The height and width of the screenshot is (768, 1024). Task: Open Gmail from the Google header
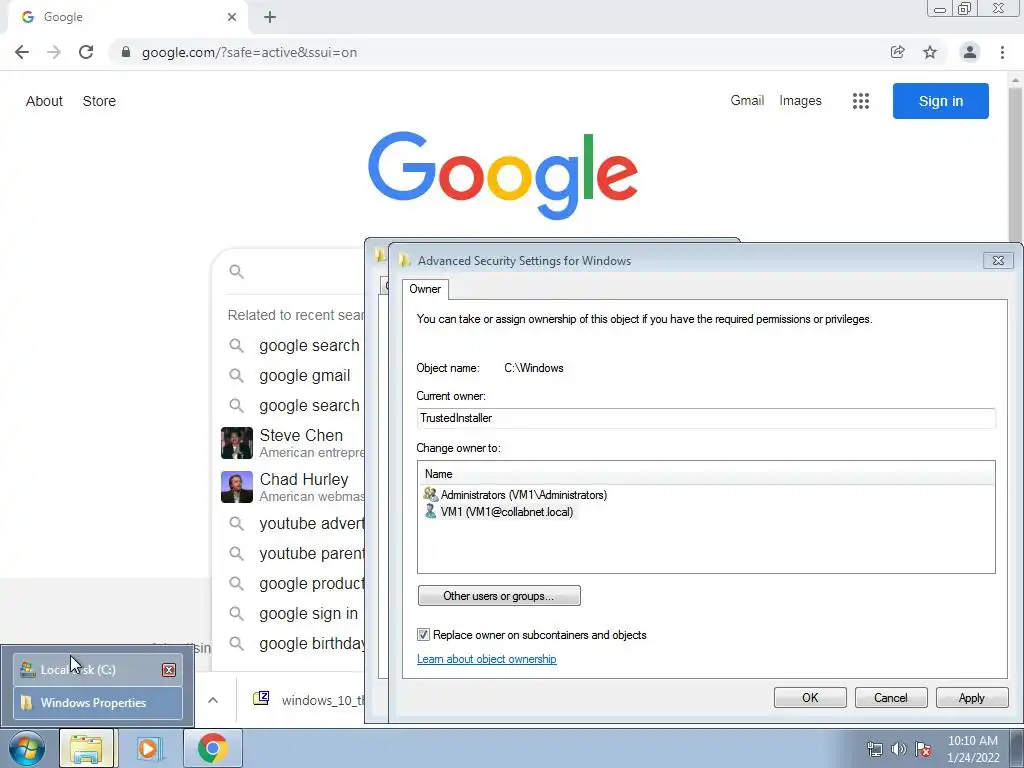tap(747, 101)
